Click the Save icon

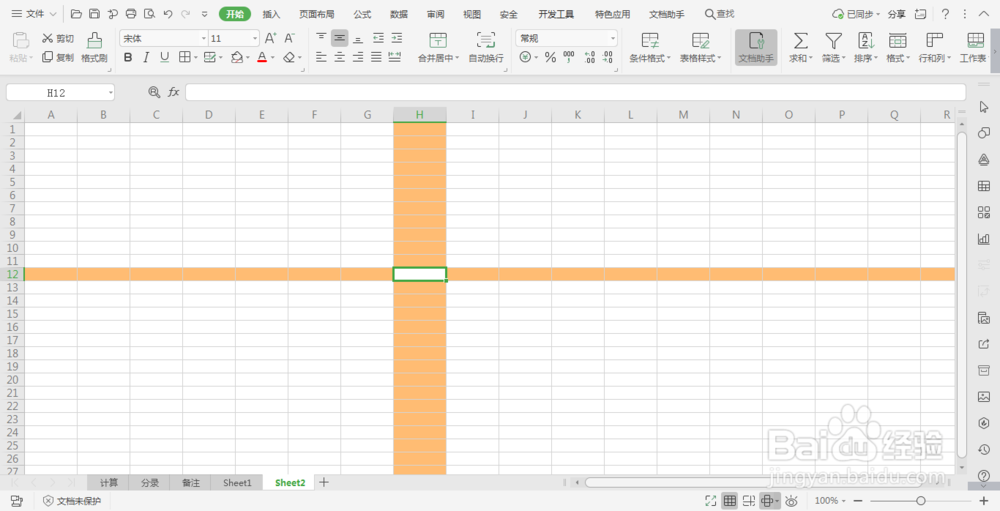point(94,14)
